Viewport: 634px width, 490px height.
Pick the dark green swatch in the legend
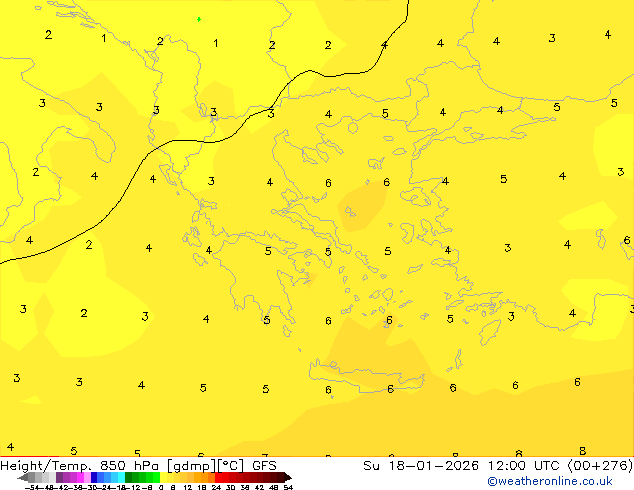129,477
